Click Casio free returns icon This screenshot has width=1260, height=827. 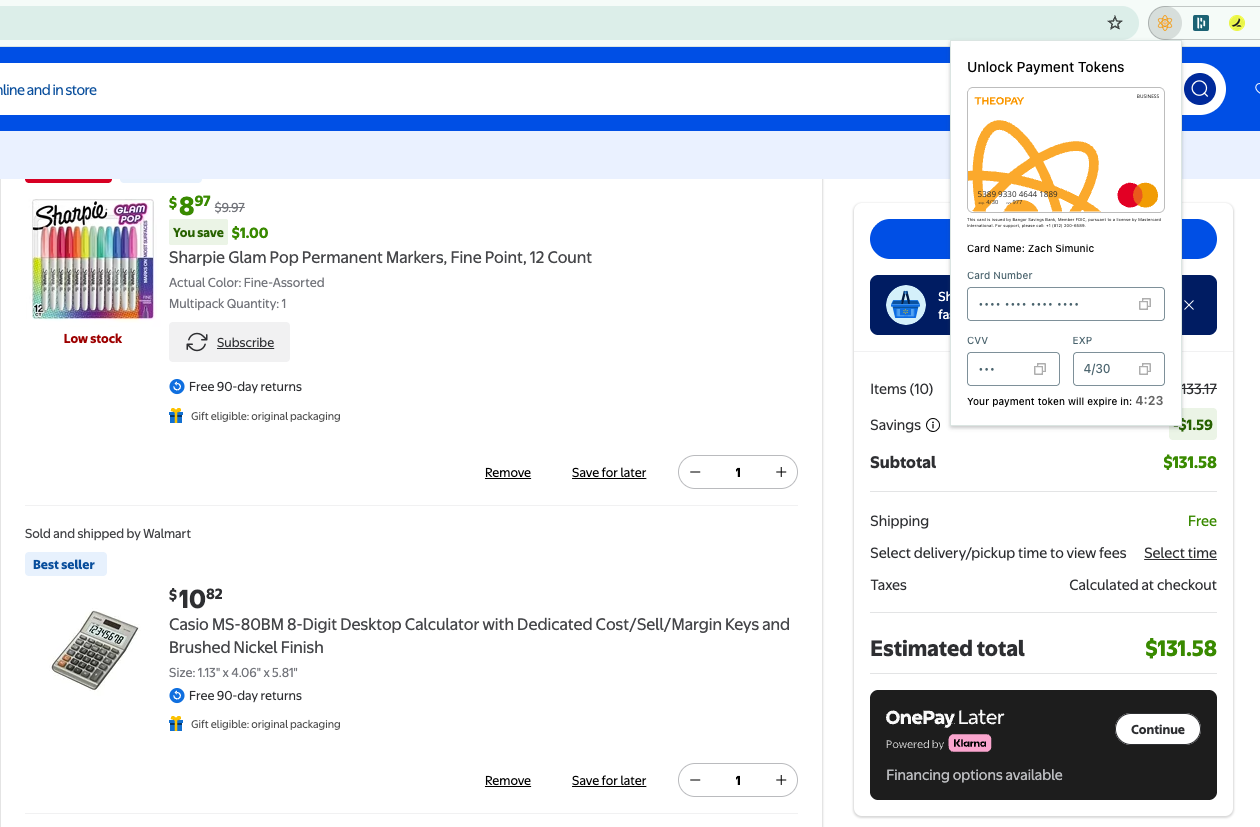tap(177, 696)
